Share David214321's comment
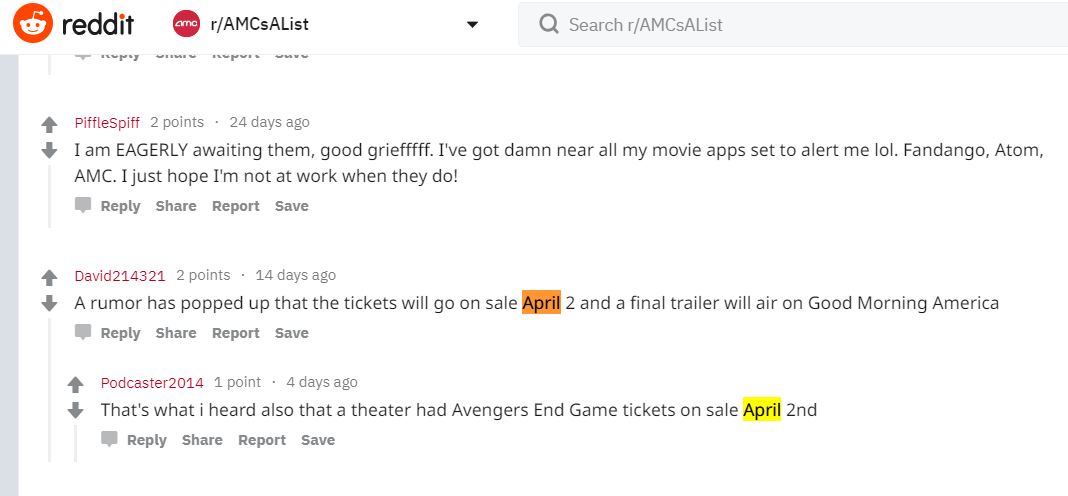This screenshot has width=1068, height=496. pos(176,333)
